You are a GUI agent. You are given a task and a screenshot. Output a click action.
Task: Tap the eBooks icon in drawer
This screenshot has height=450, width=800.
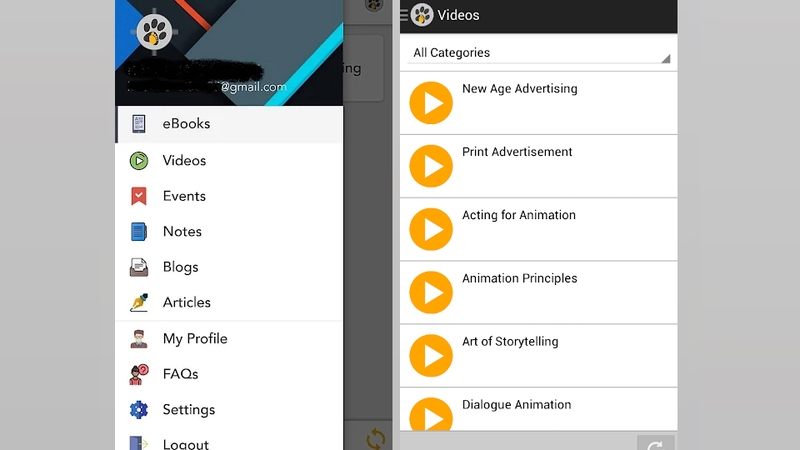click(139, 124)
